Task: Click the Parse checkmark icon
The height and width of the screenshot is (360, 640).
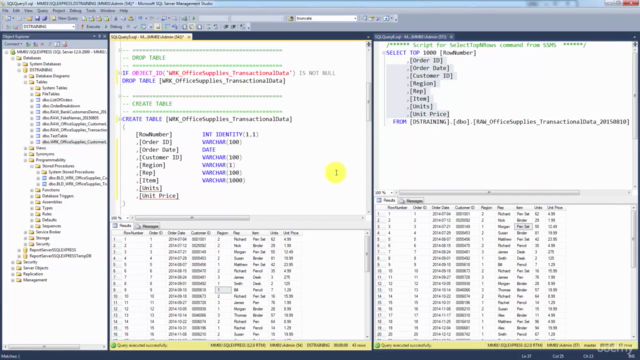Action: click(136, 27)
